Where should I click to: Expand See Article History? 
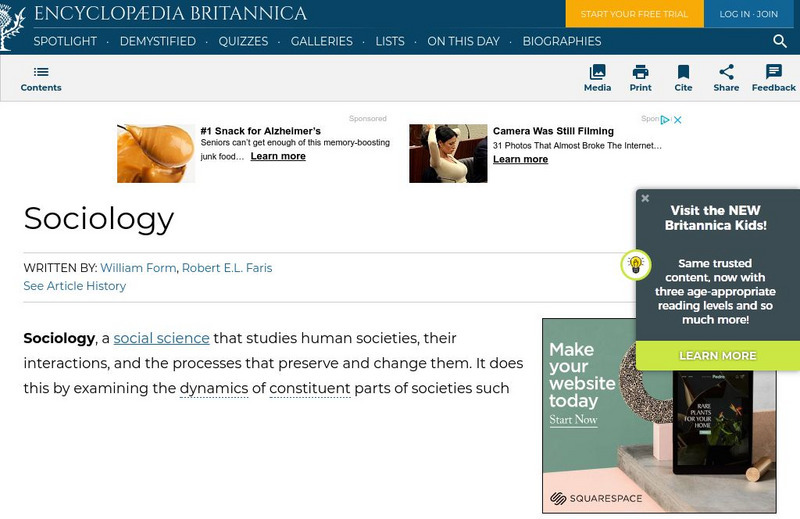[x=75, y=286]
